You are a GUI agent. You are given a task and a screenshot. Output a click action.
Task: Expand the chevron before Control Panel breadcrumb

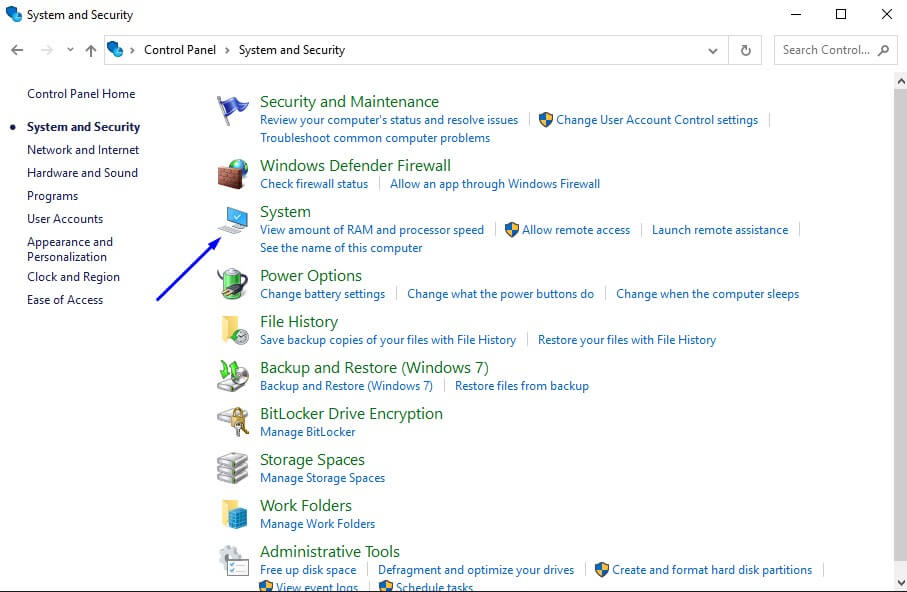[132, 50]
